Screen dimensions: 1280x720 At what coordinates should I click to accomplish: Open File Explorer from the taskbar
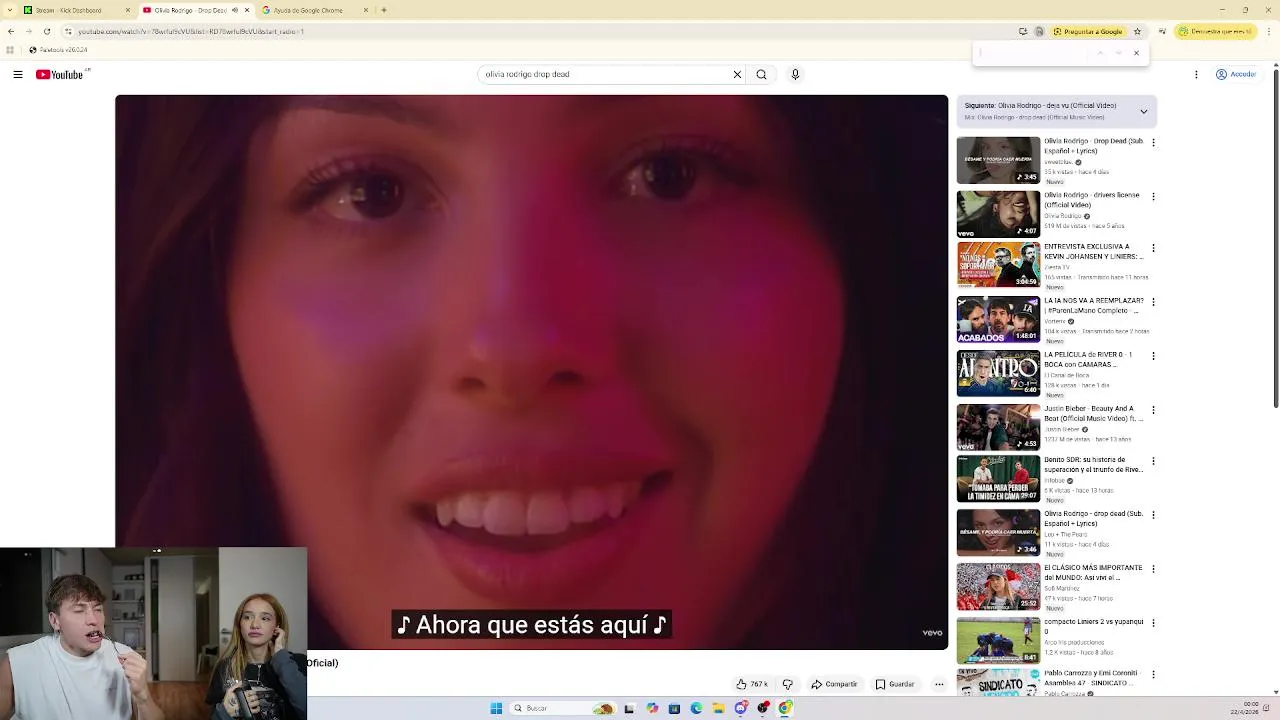[718, 708]
